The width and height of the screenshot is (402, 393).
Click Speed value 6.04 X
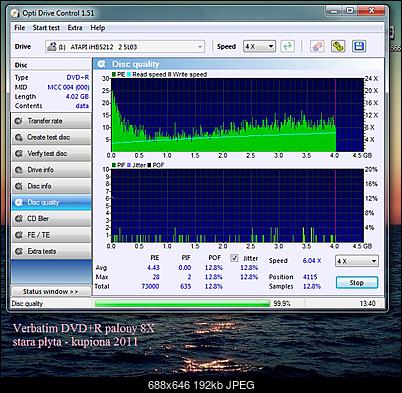[x=312, y=261]
